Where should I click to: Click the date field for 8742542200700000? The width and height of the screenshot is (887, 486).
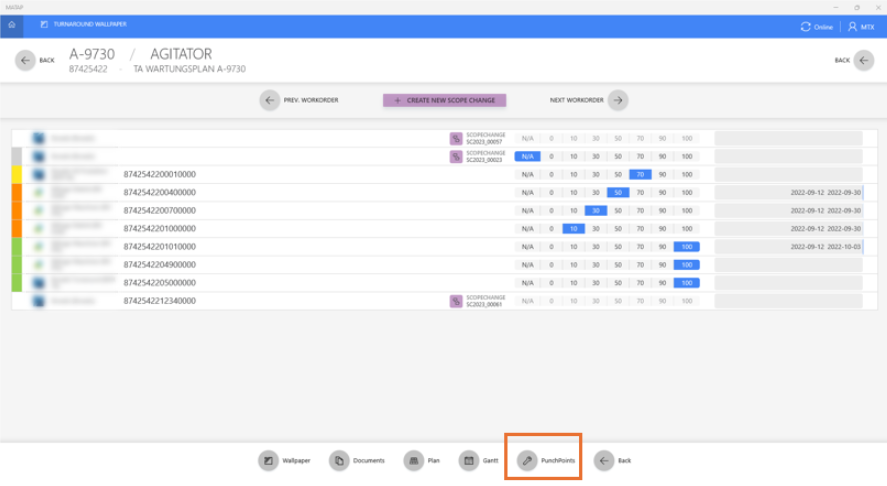tap(825, 210)
